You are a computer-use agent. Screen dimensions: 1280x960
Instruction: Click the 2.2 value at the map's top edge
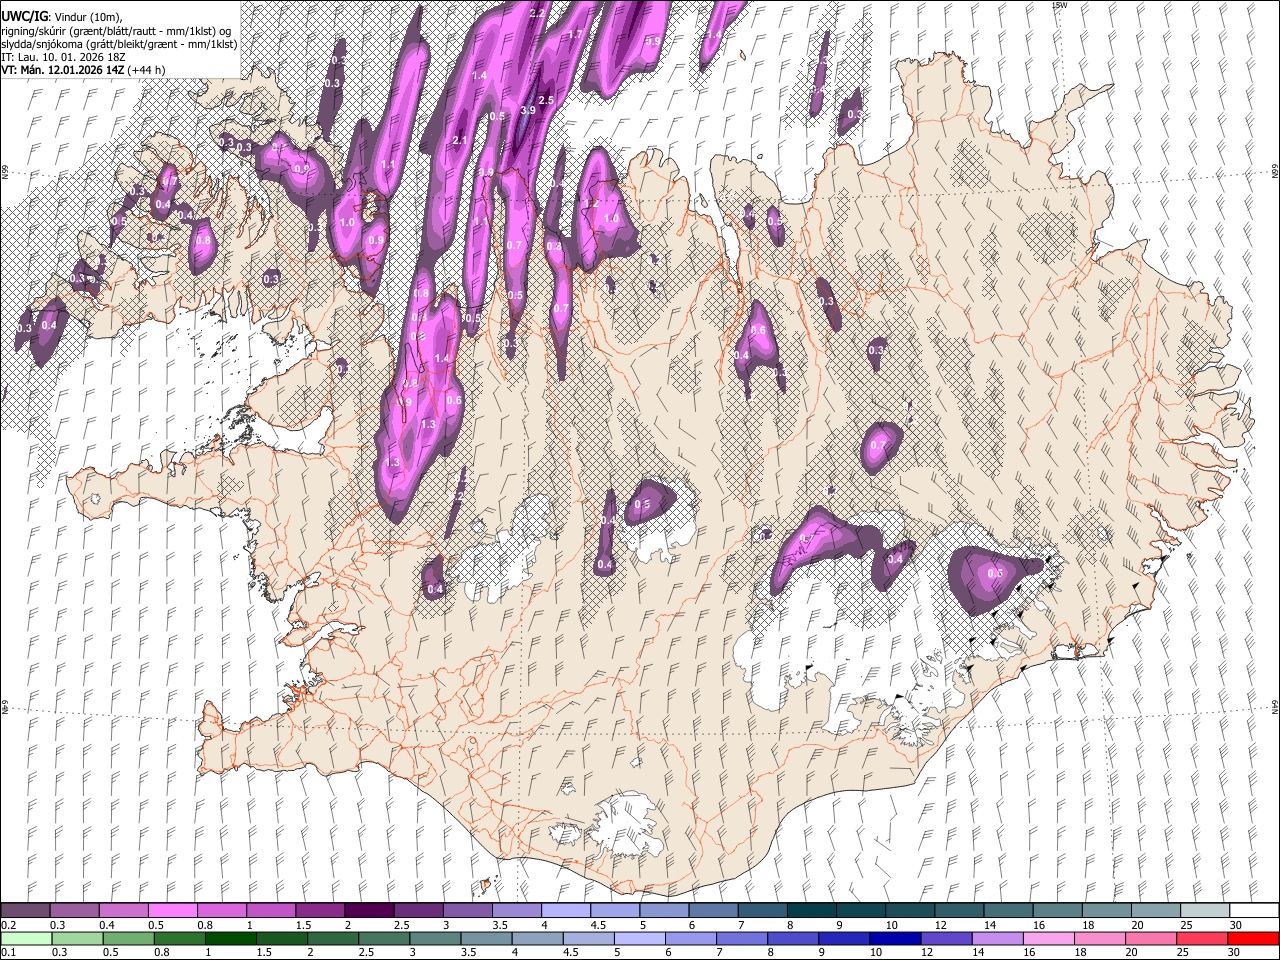coord(536,13)
